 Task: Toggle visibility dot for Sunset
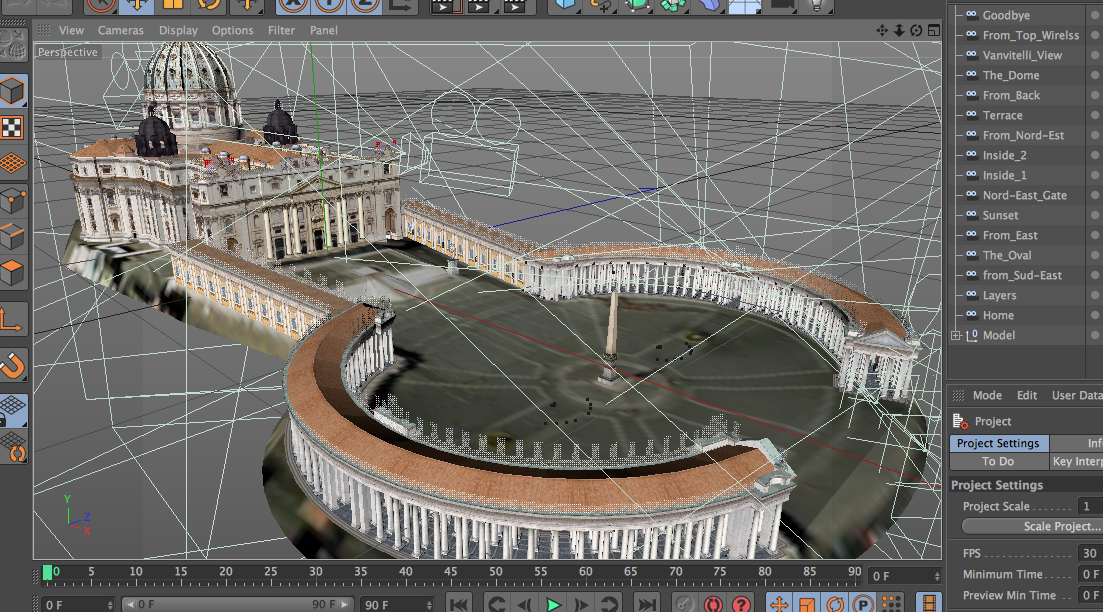click(x=1095, y=215)
